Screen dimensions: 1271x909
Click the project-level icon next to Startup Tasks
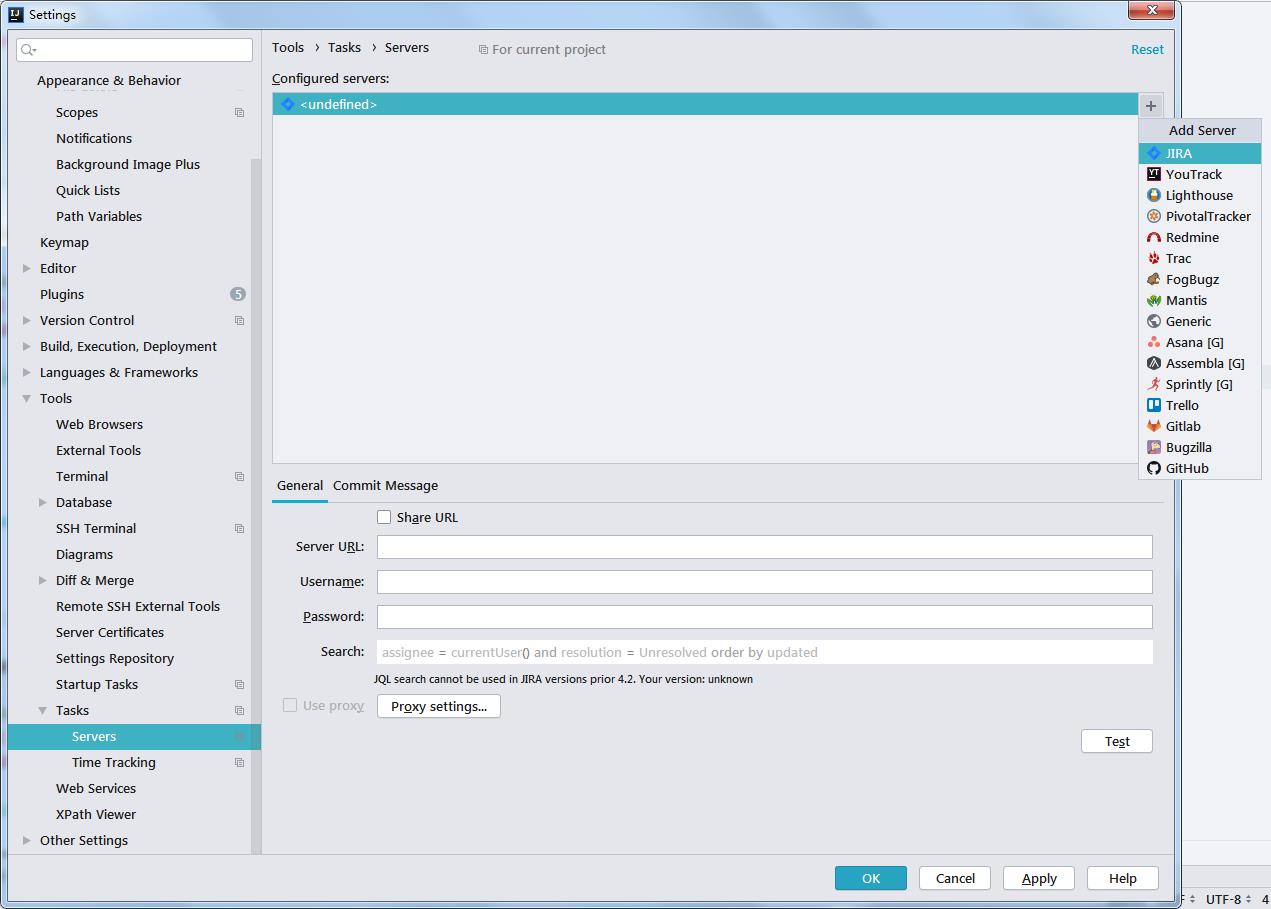pyautogui.click(x=239, y=684)
